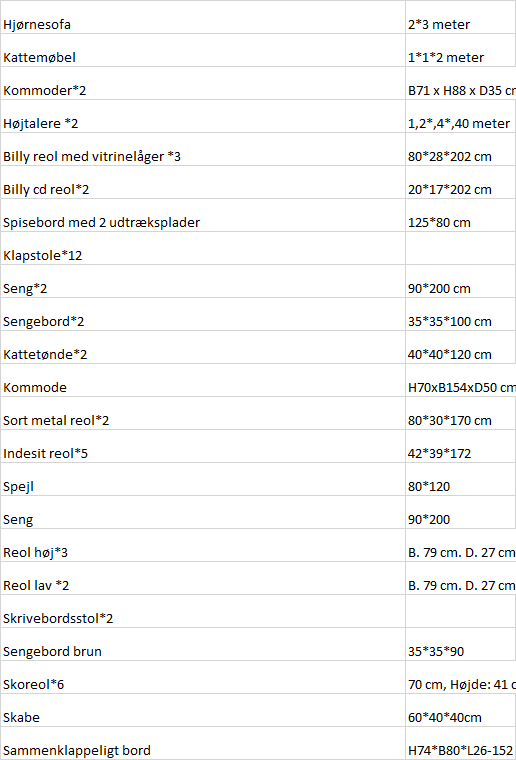Select the 90*200 cm dimension cell
516x760 pixels.
[461, 281]
